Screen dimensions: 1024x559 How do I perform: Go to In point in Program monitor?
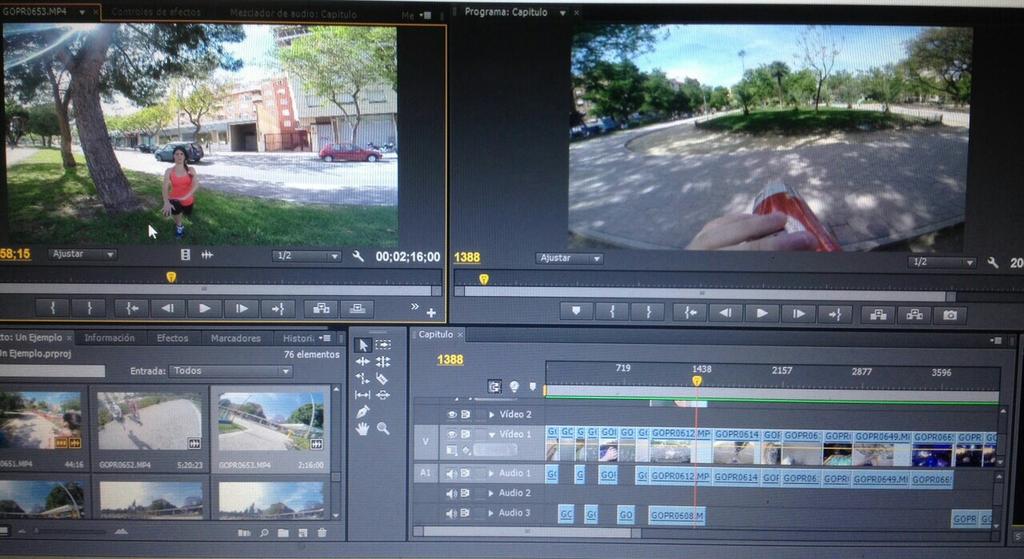[x=690, y=313]
